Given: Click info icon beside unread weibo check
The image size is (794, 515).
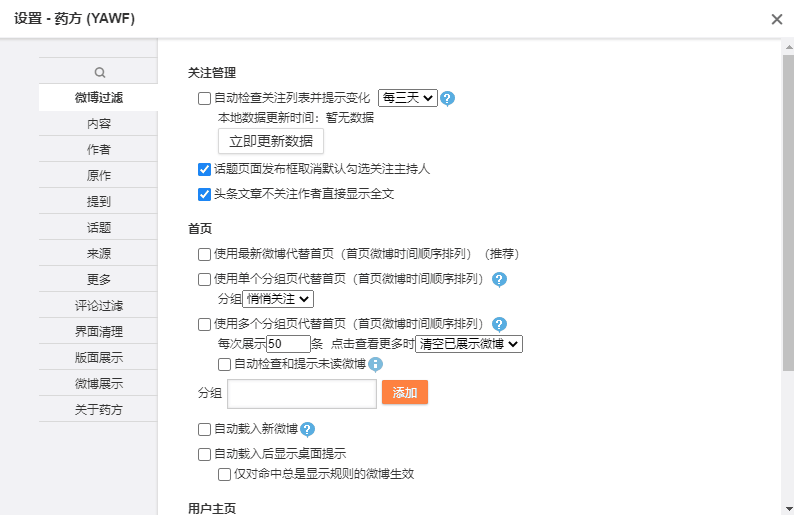Looking at the screenshot, I should [376, 364].
